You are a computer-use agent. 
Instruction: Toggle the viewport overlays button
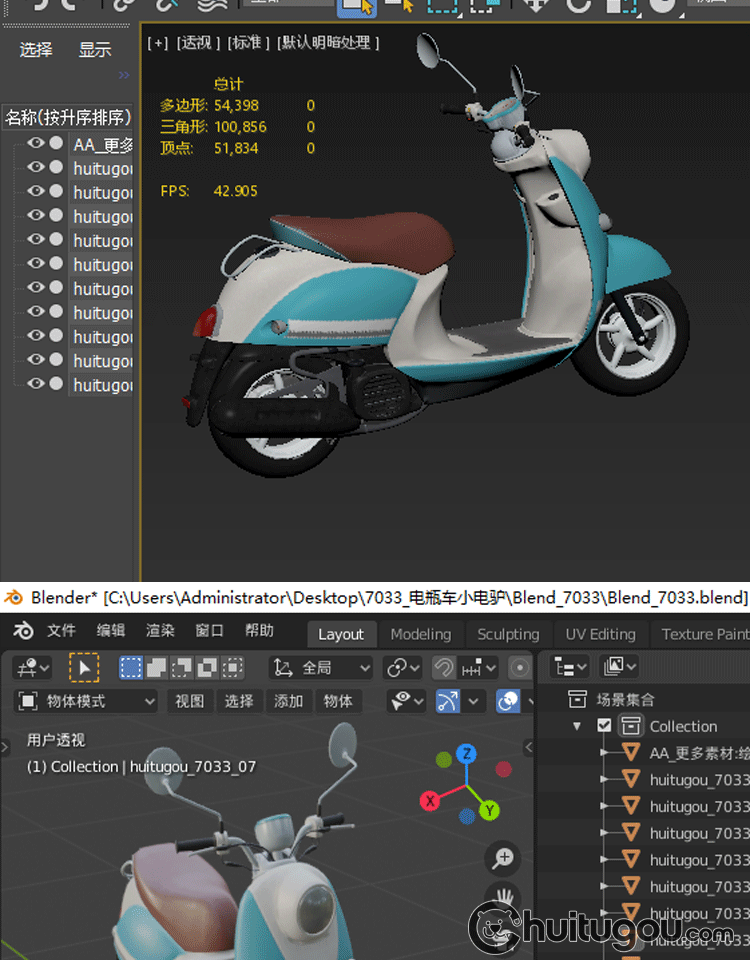tap(509, 701)
